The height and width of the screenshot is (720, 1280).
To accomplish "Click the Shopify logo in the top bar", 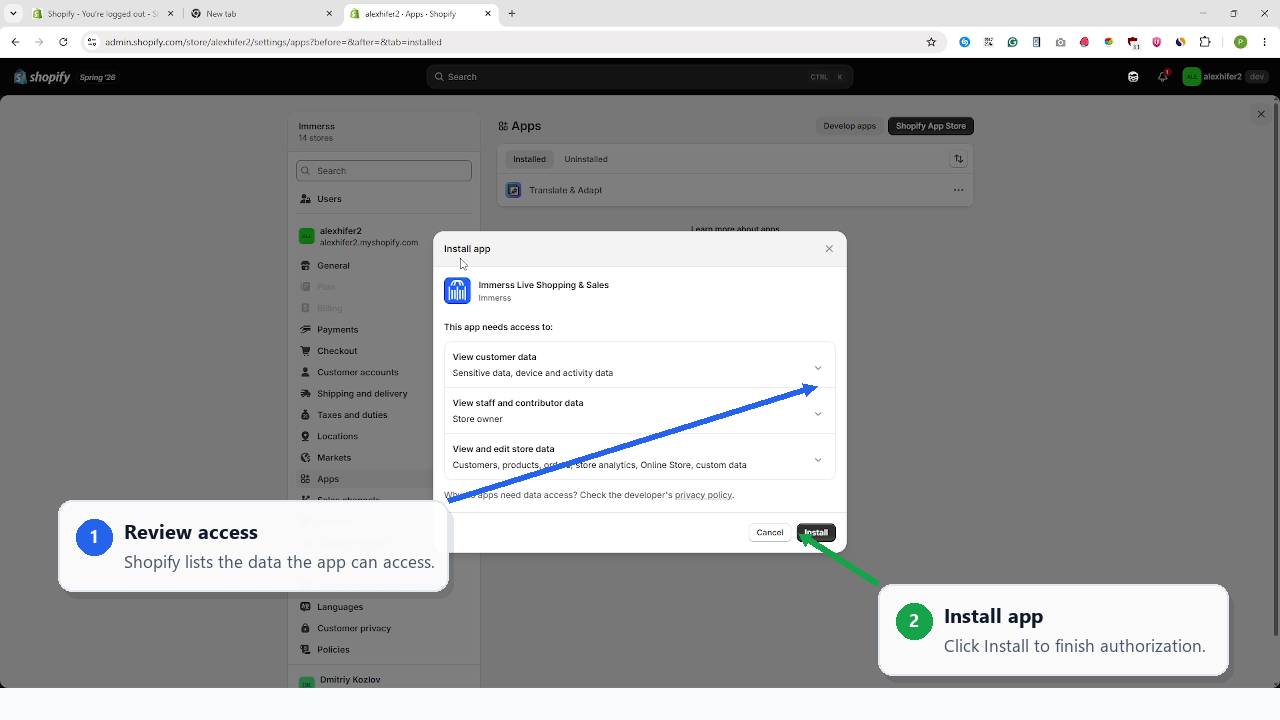I will coord(42,77).
